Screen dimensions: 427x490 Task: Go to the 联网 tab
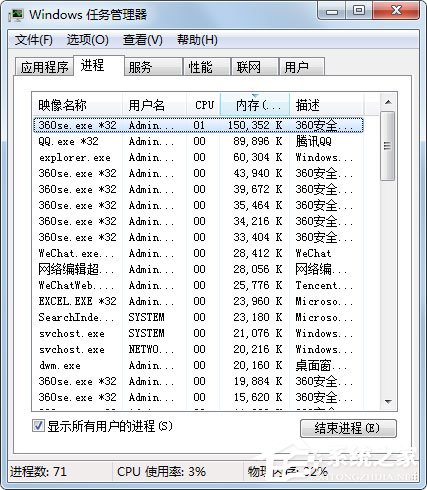(x=255, y=67)
